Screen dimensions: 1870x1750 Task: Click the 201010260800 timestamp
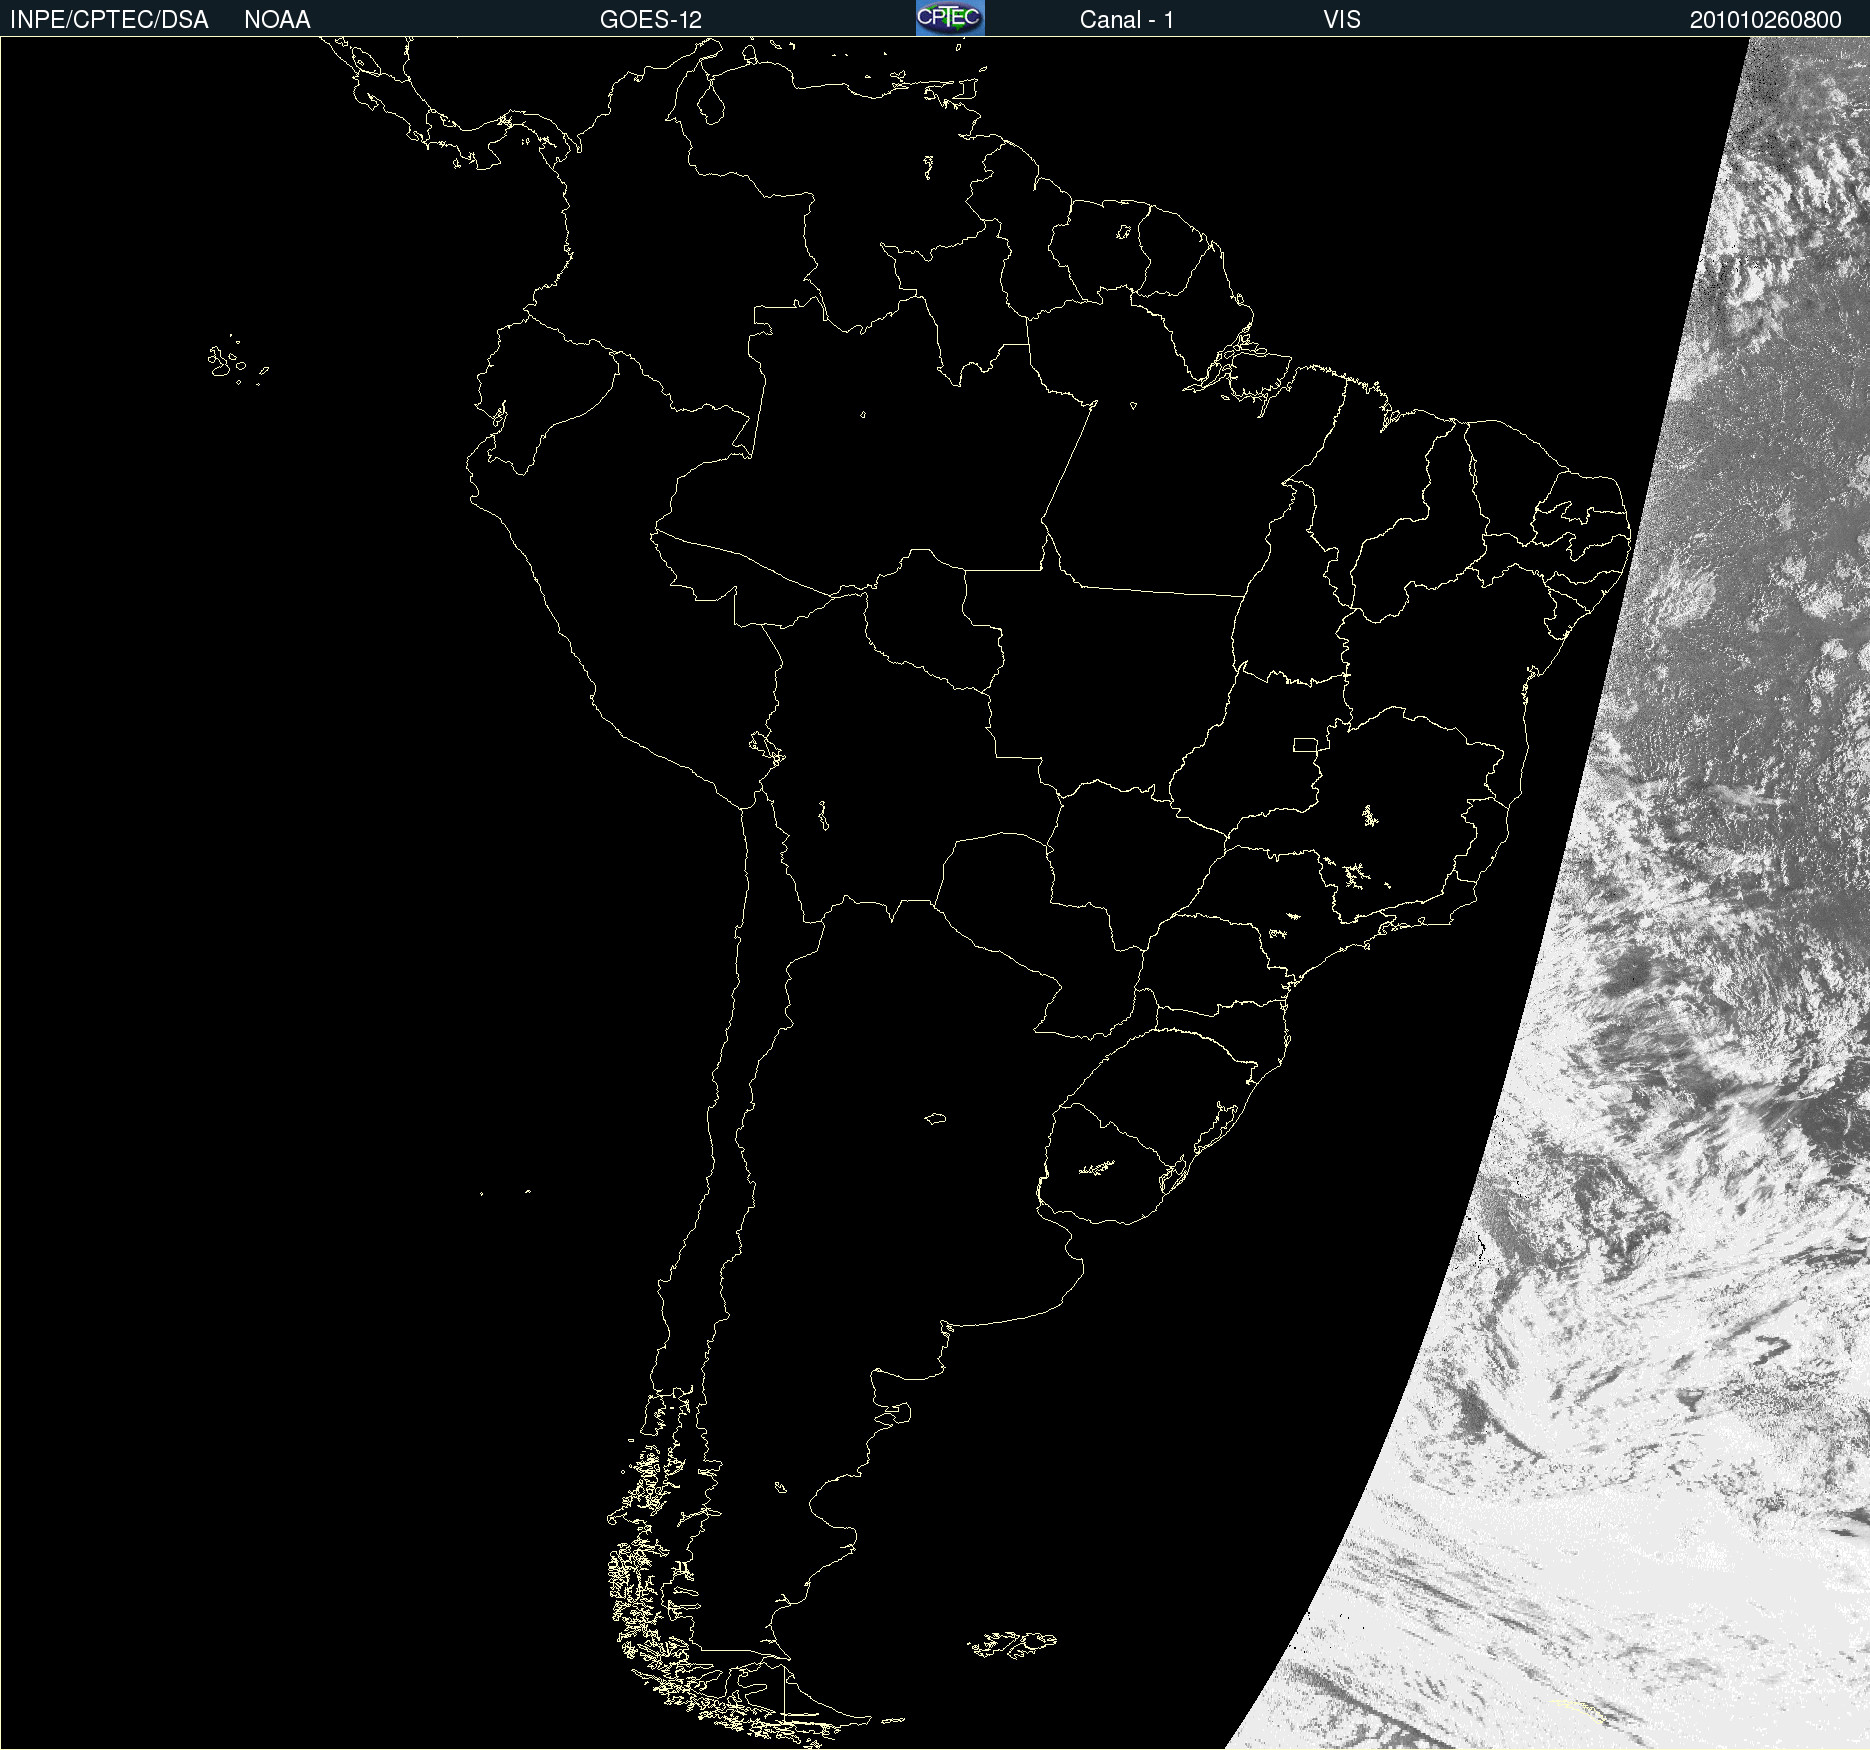coord(1766,20)
